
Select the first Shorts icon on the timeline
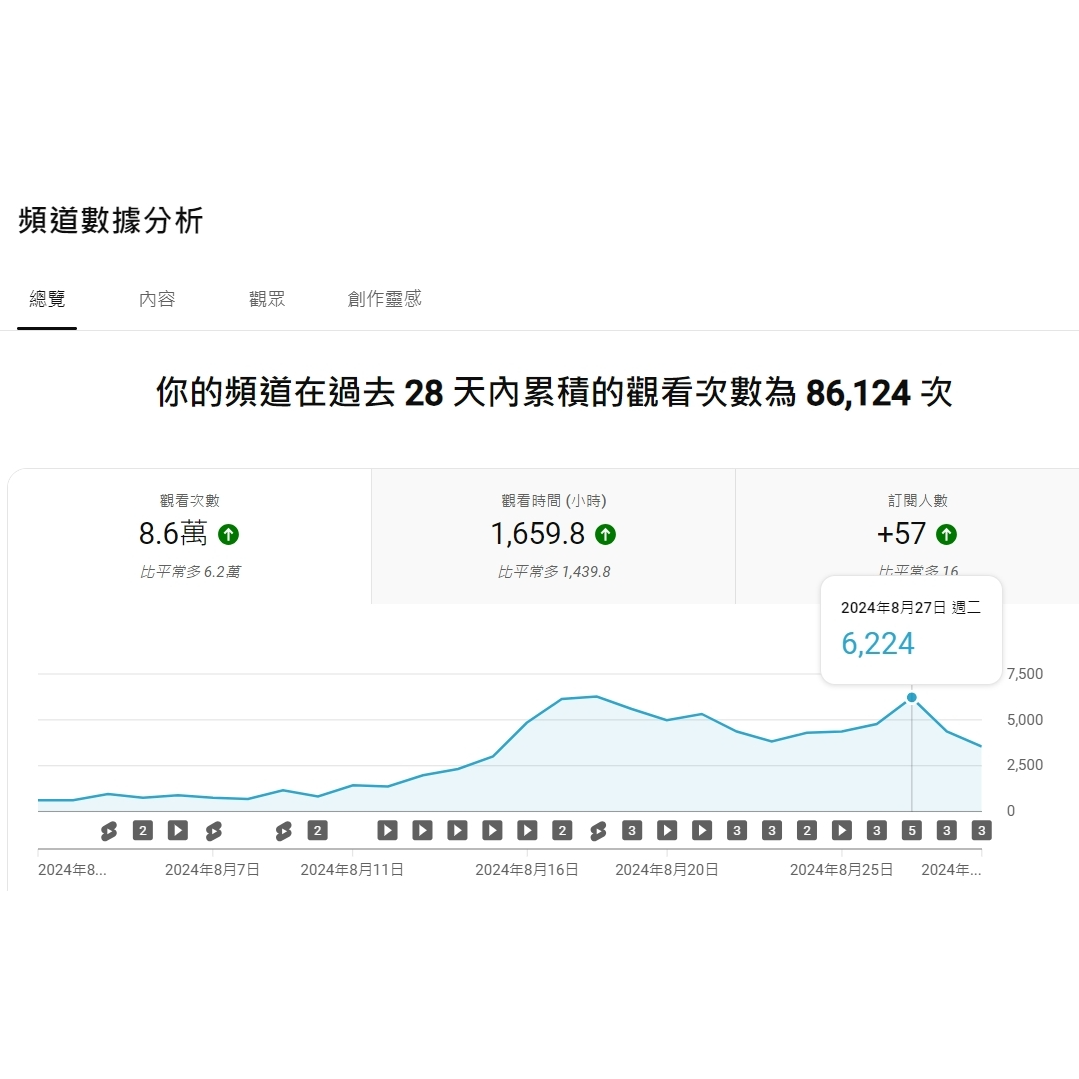click(x=108, y=830)
